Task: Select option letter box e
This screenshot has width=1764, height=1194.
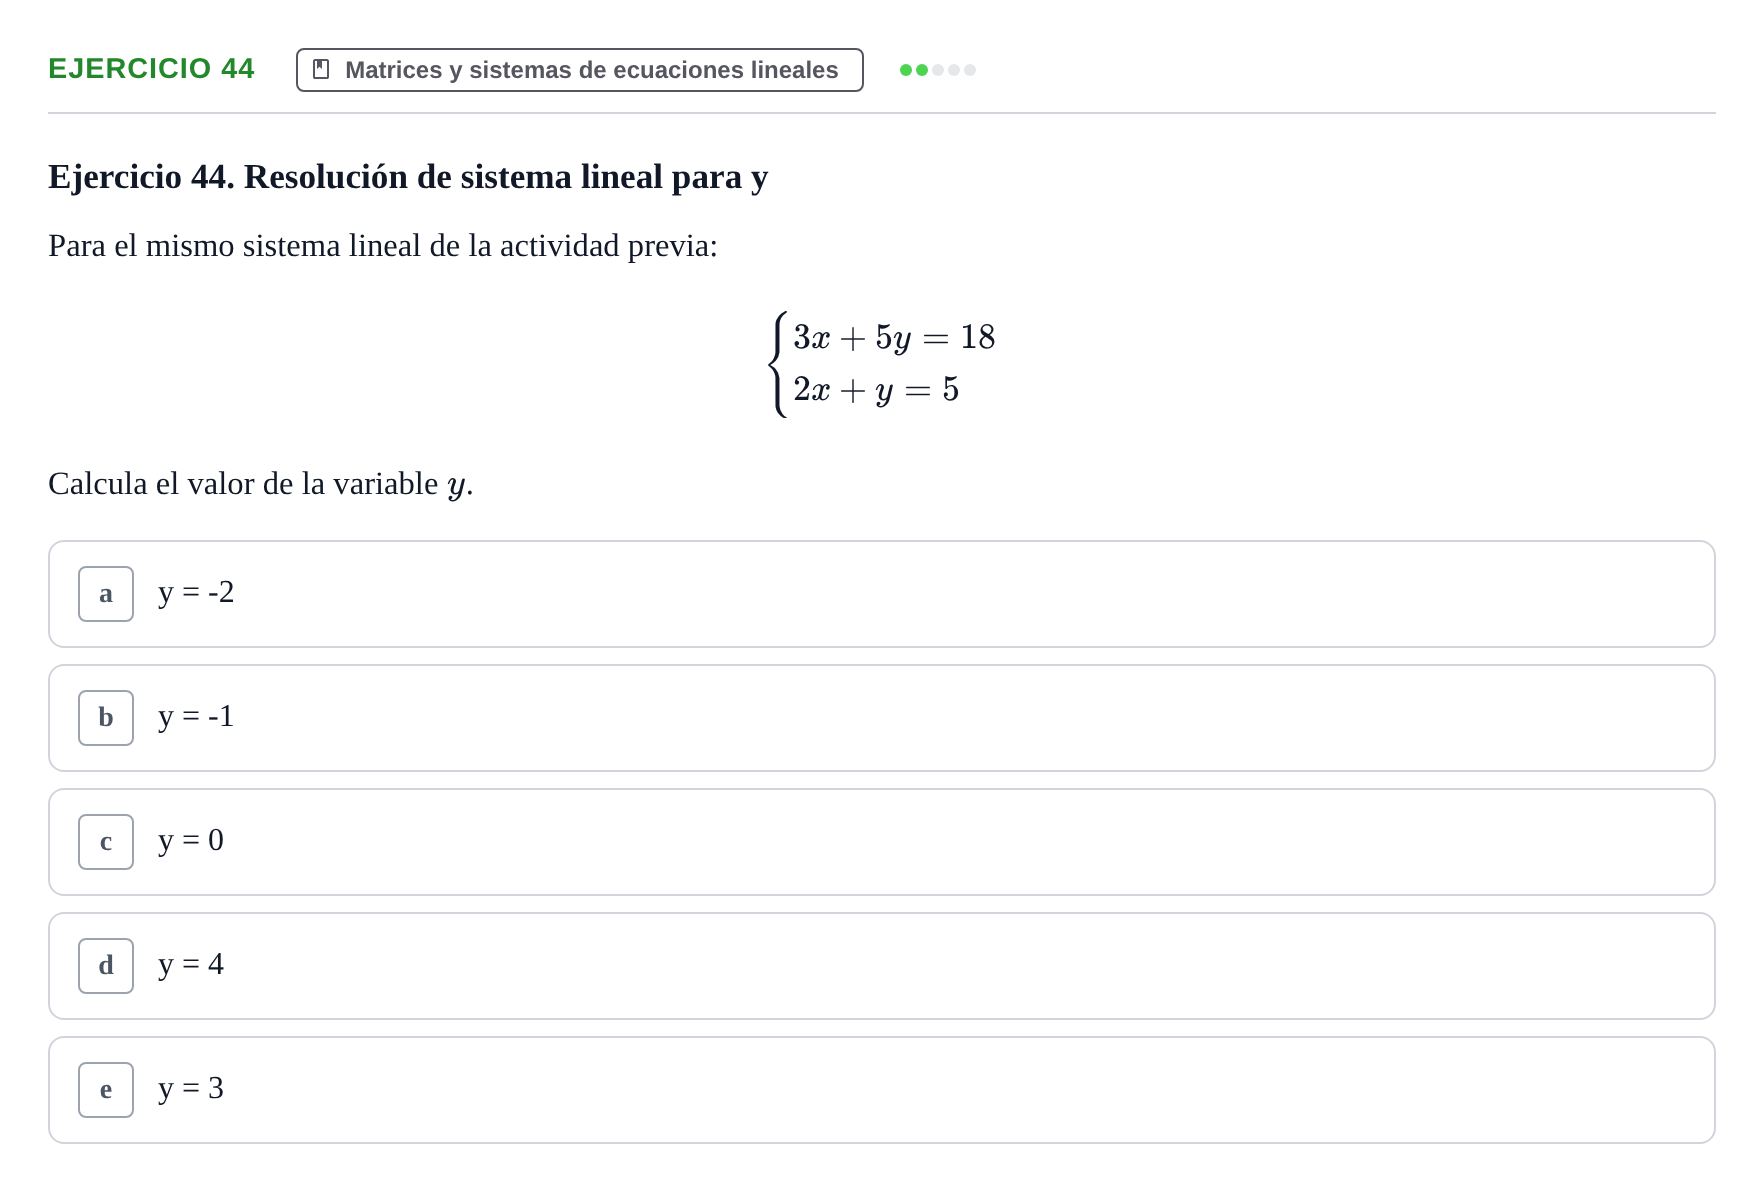Action: click(106, 1090)
